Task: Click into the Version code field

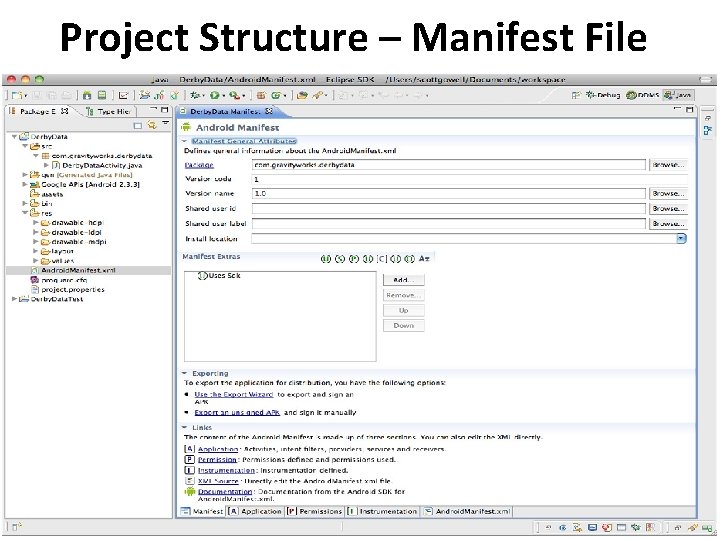Action: tap(469, 179)
